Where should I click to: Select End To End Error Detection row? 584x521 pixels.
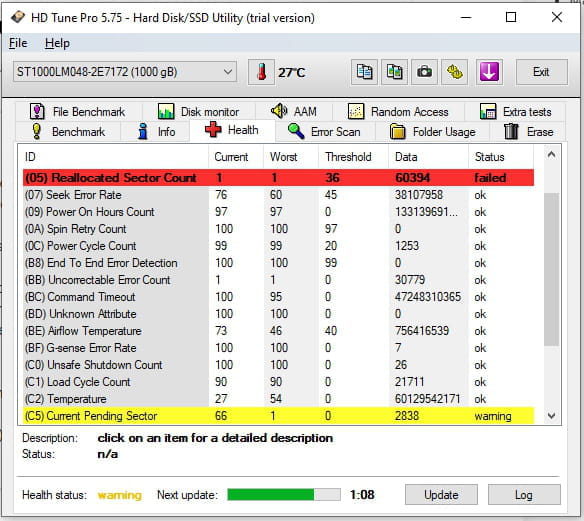278,263
